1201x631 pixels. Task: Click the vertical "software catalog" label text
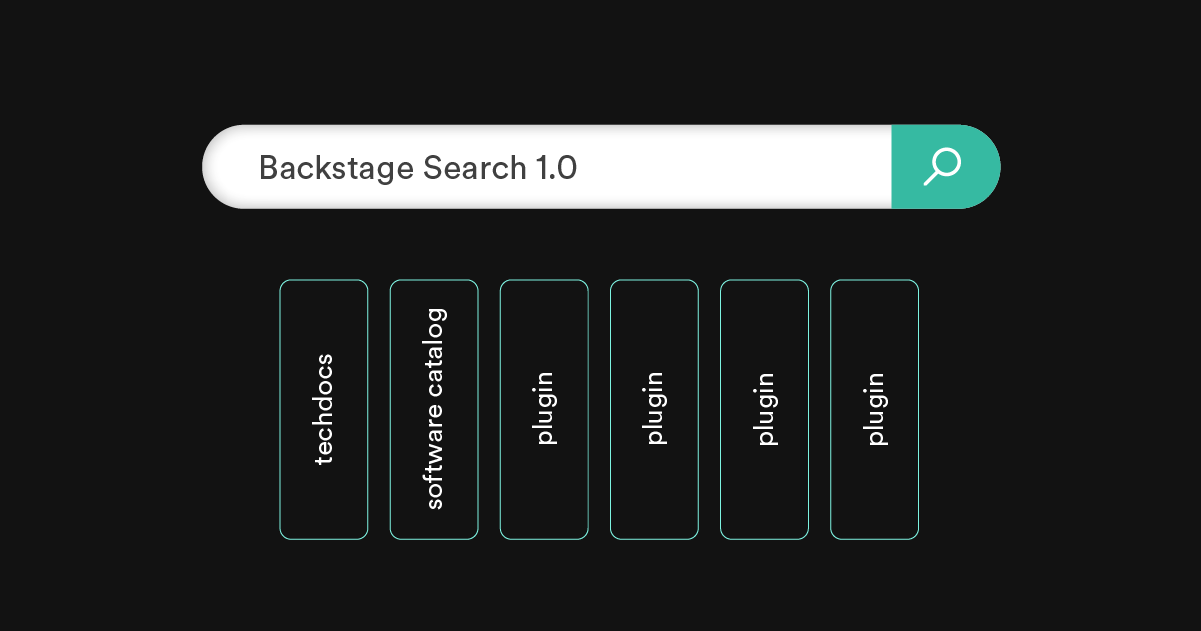tap(435, 409)
